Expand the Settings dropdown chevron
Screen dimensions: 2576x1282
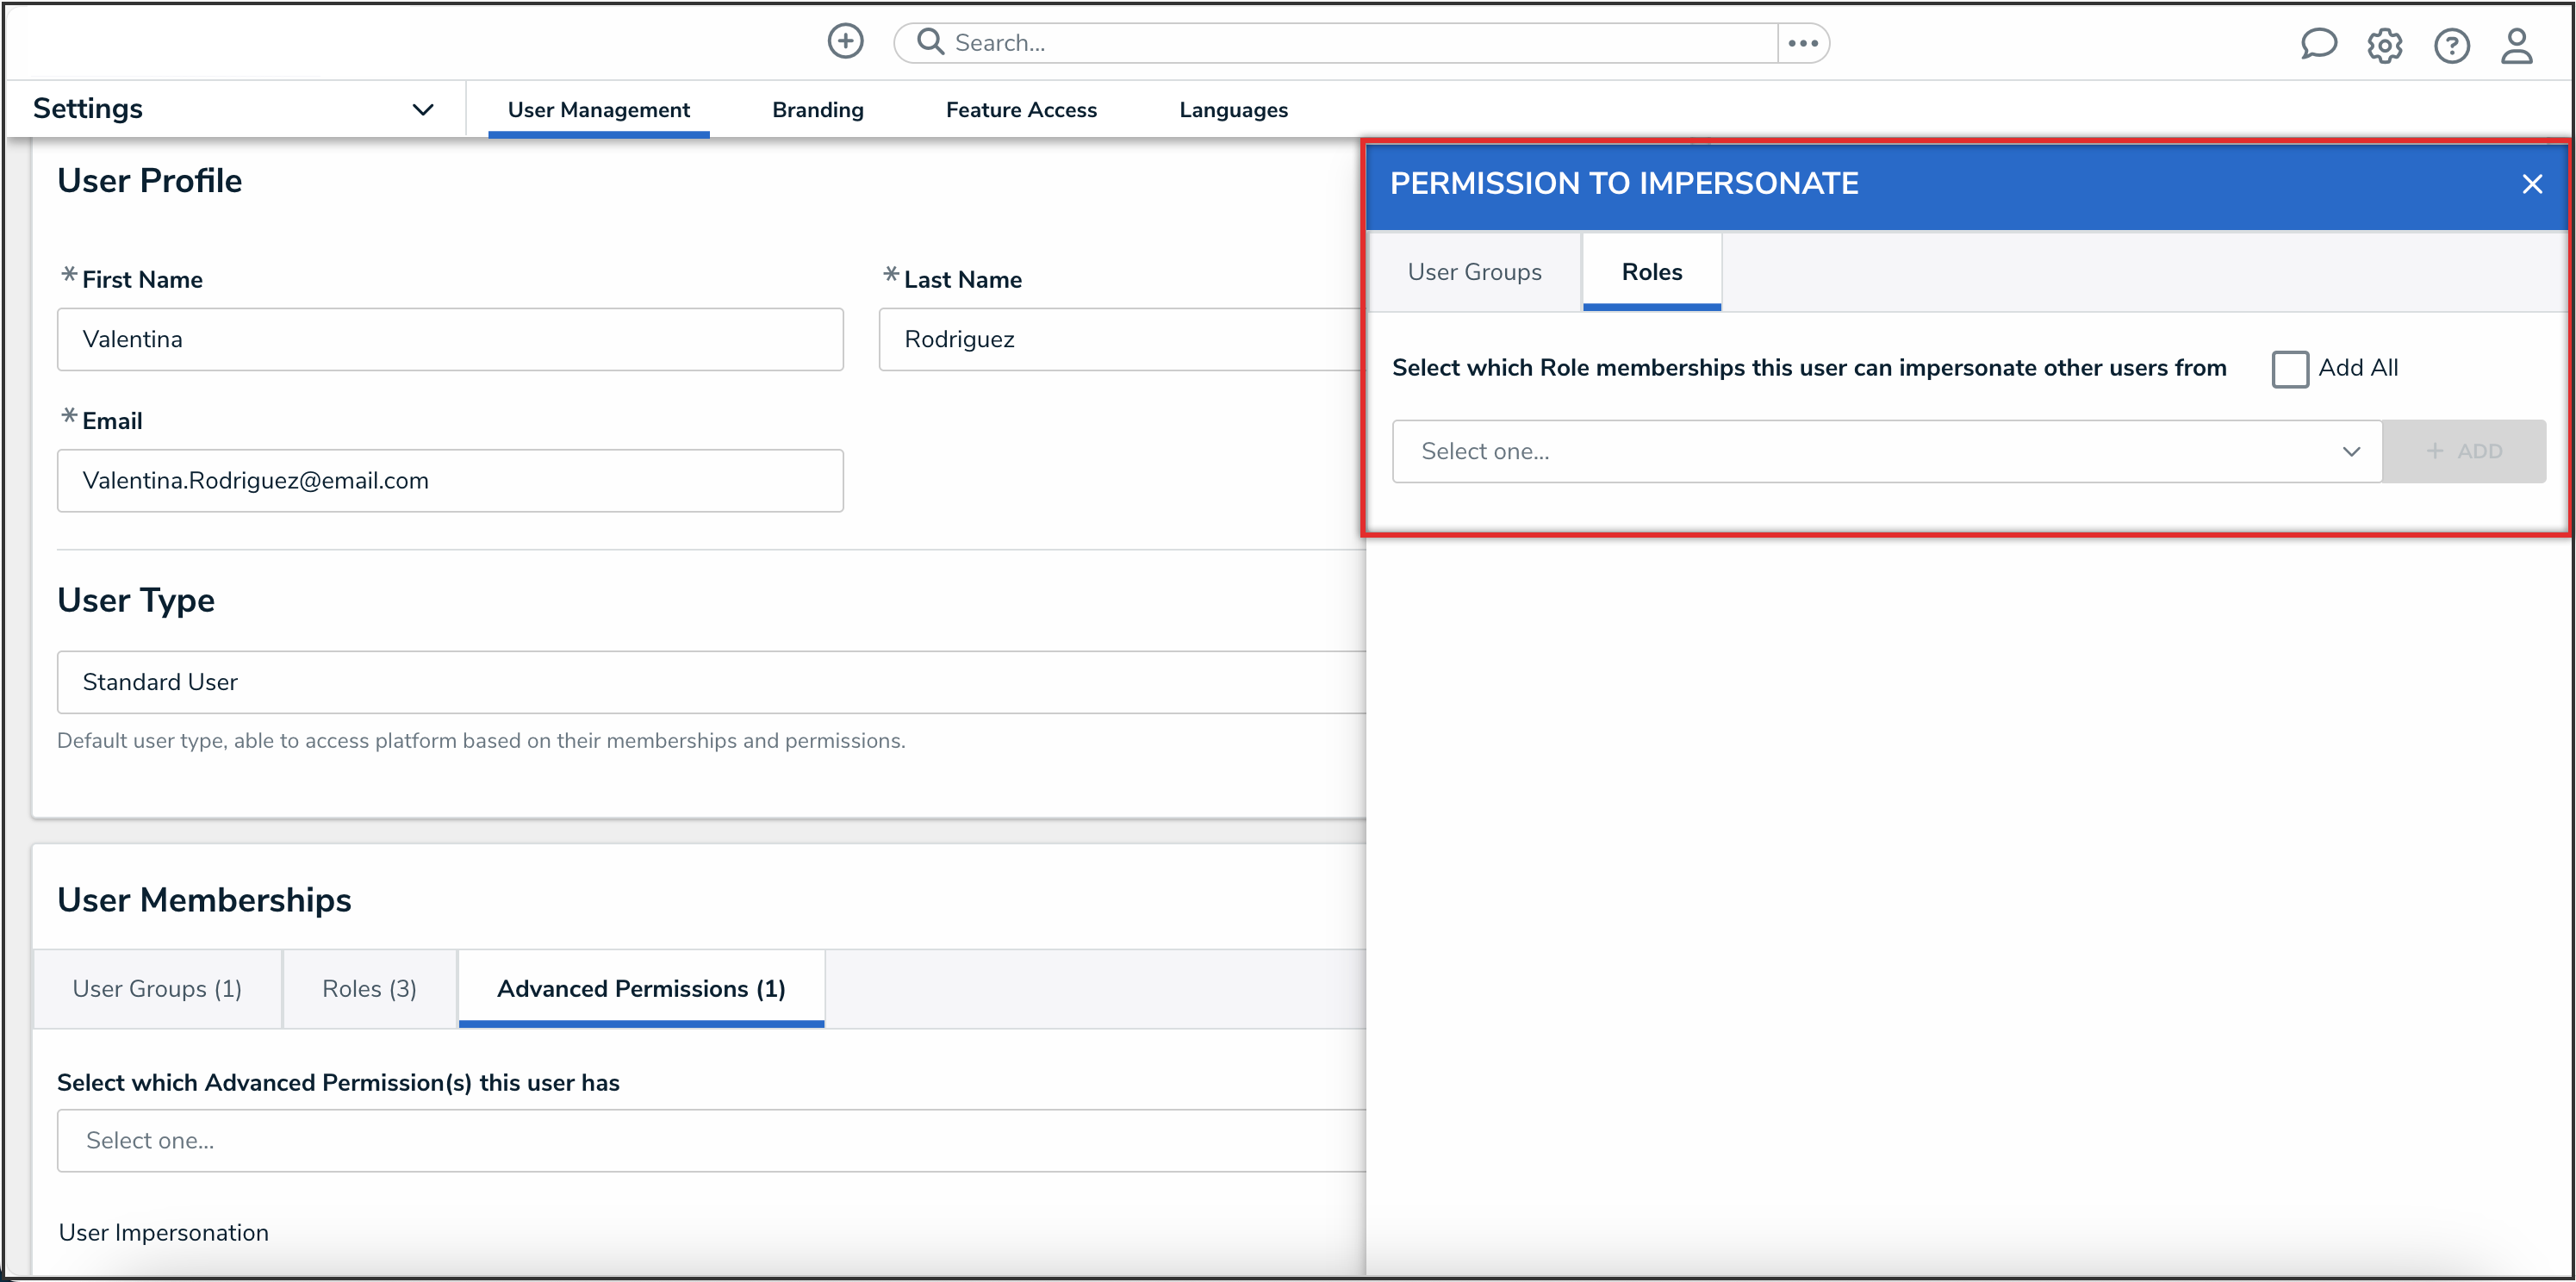point(423,109)
